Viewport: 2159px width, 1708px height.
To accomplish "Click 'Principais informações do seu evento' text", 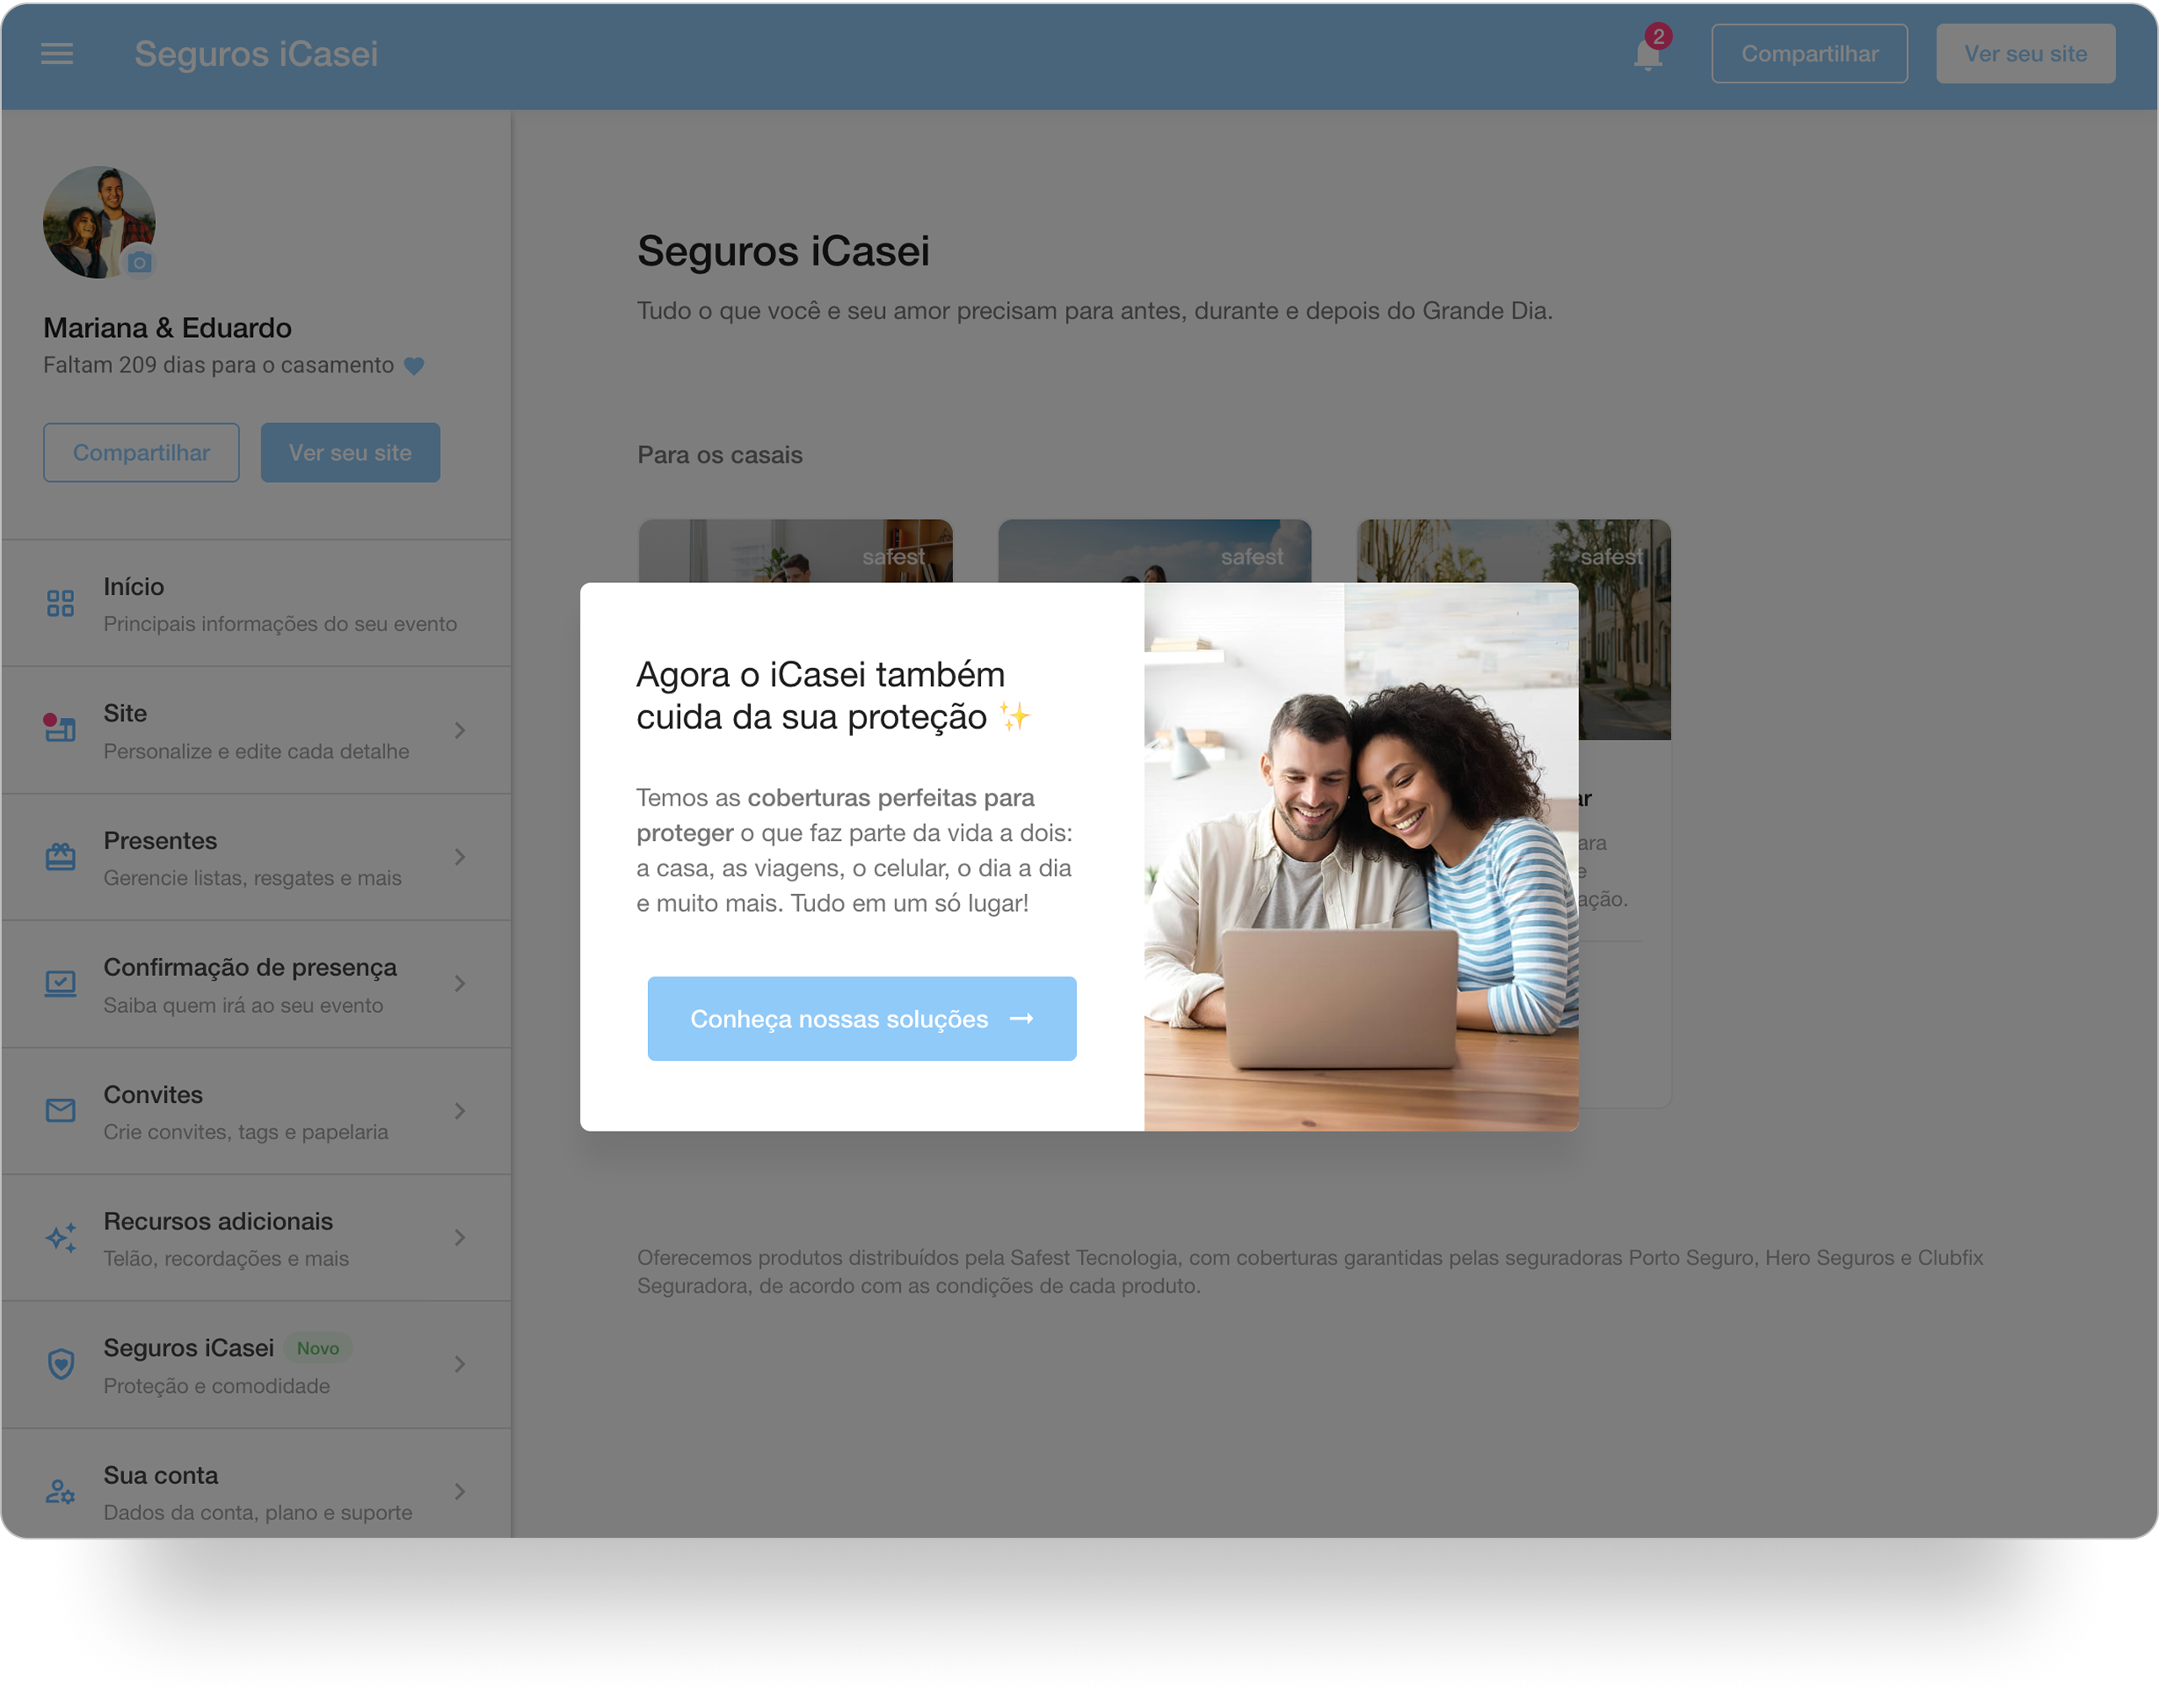I will pyautogui.click(x=280, y=624).
